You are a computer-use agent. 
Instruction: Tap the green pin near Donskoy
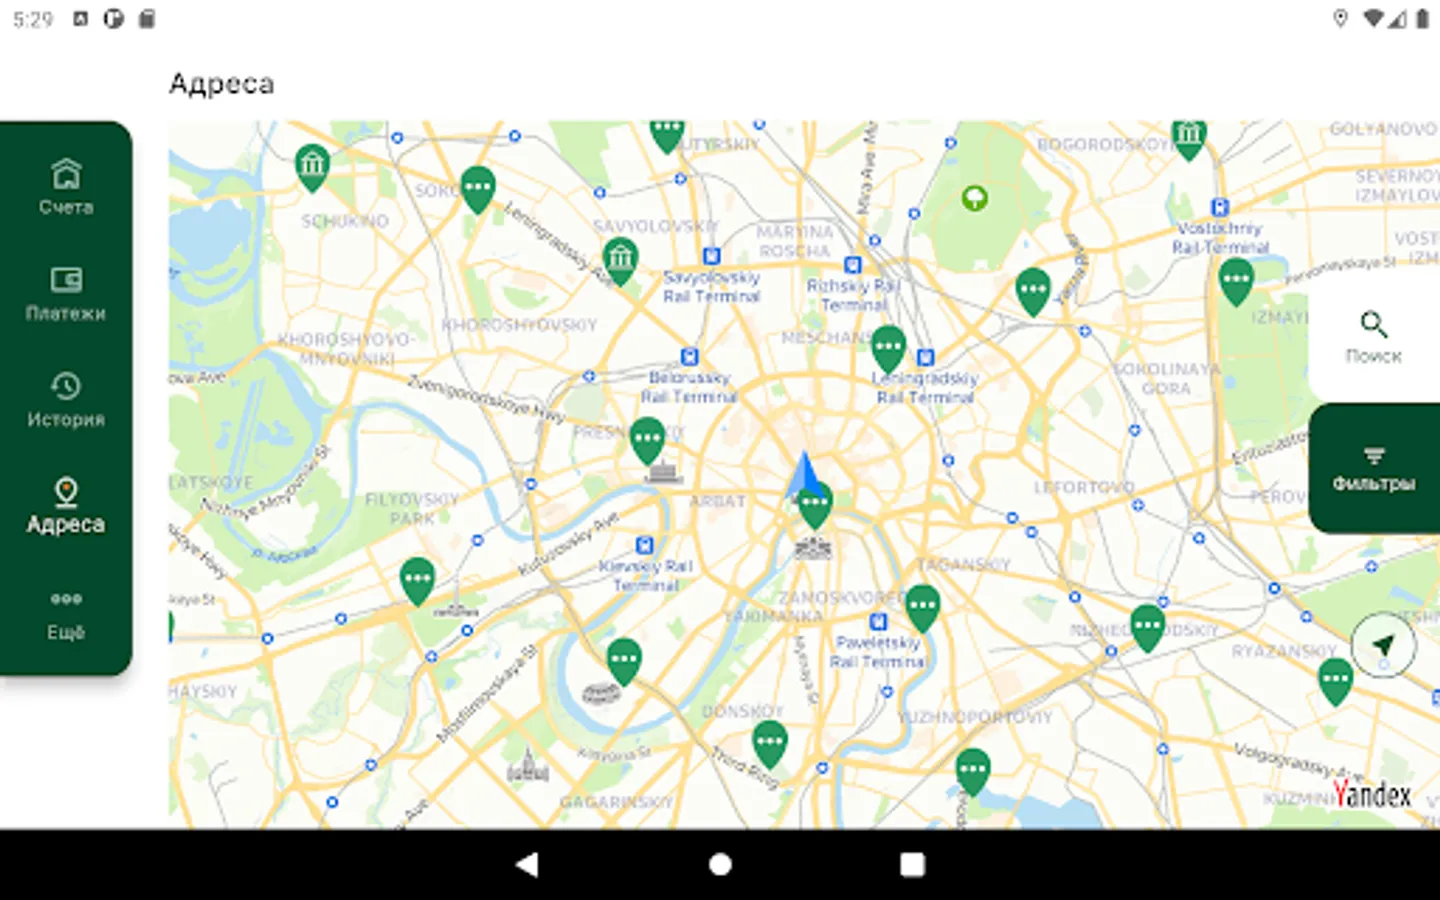pyautogui.click(x=770, y=745)
